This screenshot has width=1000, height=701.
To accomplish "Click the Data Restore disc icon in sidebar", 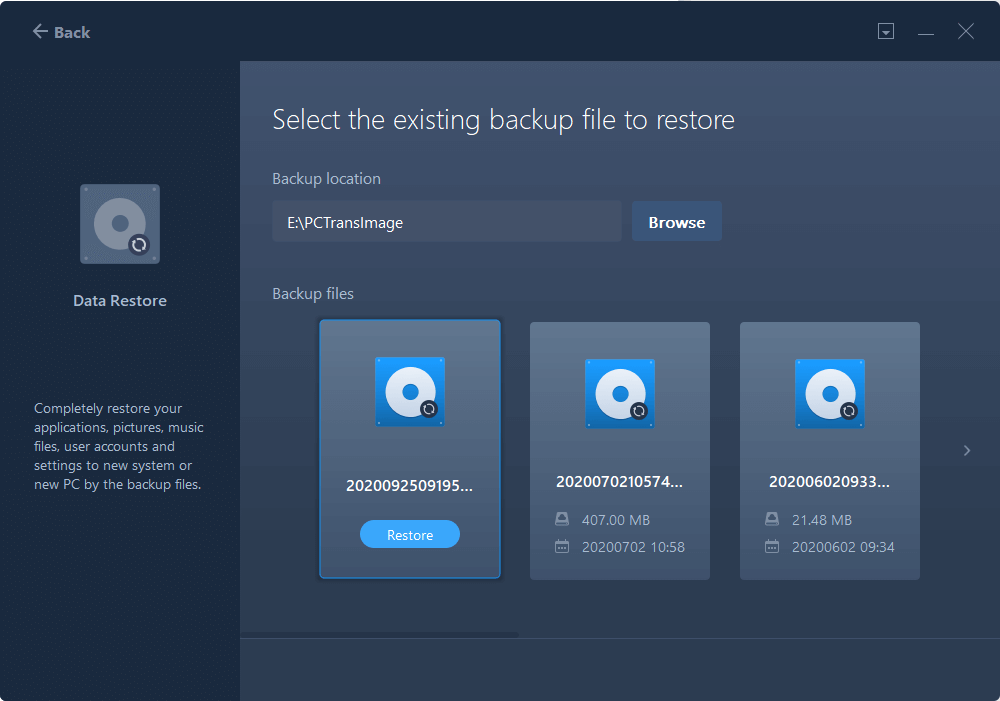I will tap(120, 224).
